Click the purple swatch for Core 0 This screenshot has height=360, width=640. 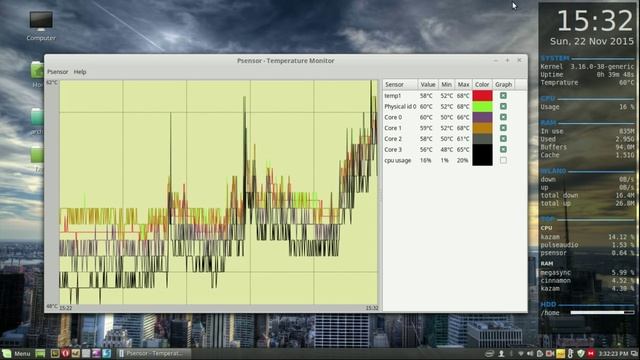pyautogui.click(x=482, y=117)
